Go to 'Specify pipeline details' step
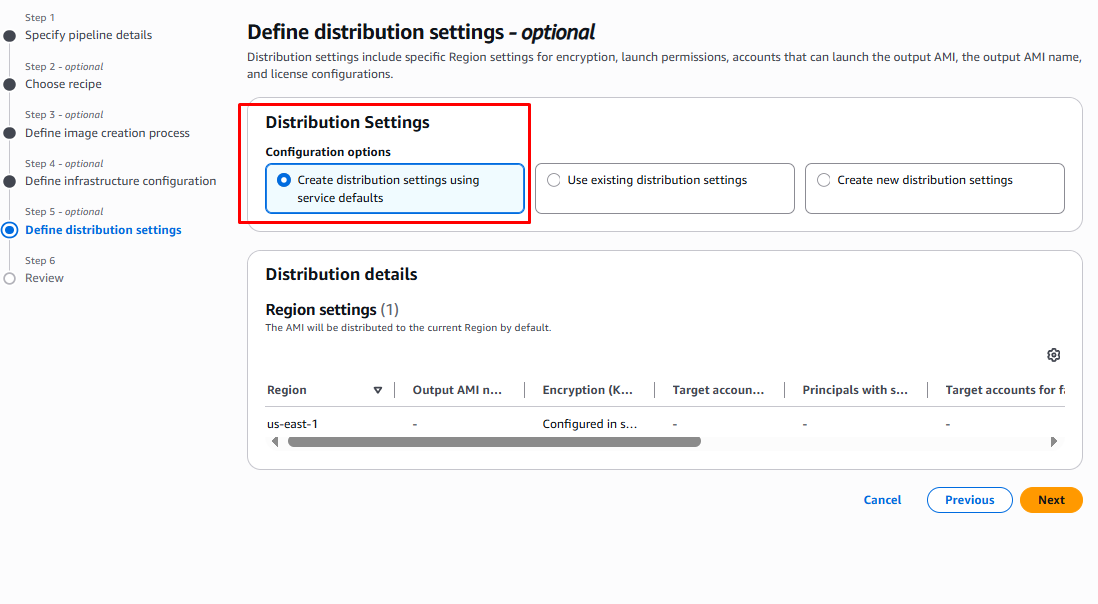This screenshot has width=1098, height=604. (88, 35)
